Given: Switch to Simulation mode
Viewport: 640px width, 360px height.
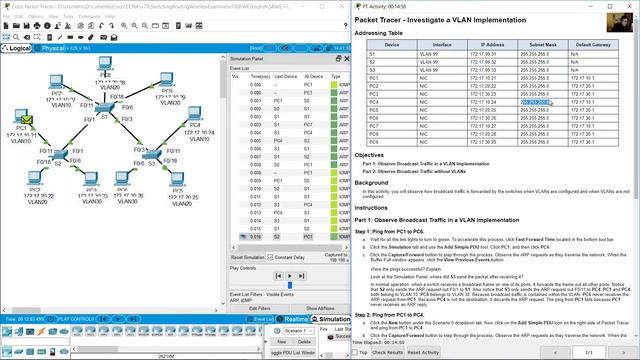Looking at the screenshot, I should click(x=331, y=319).
